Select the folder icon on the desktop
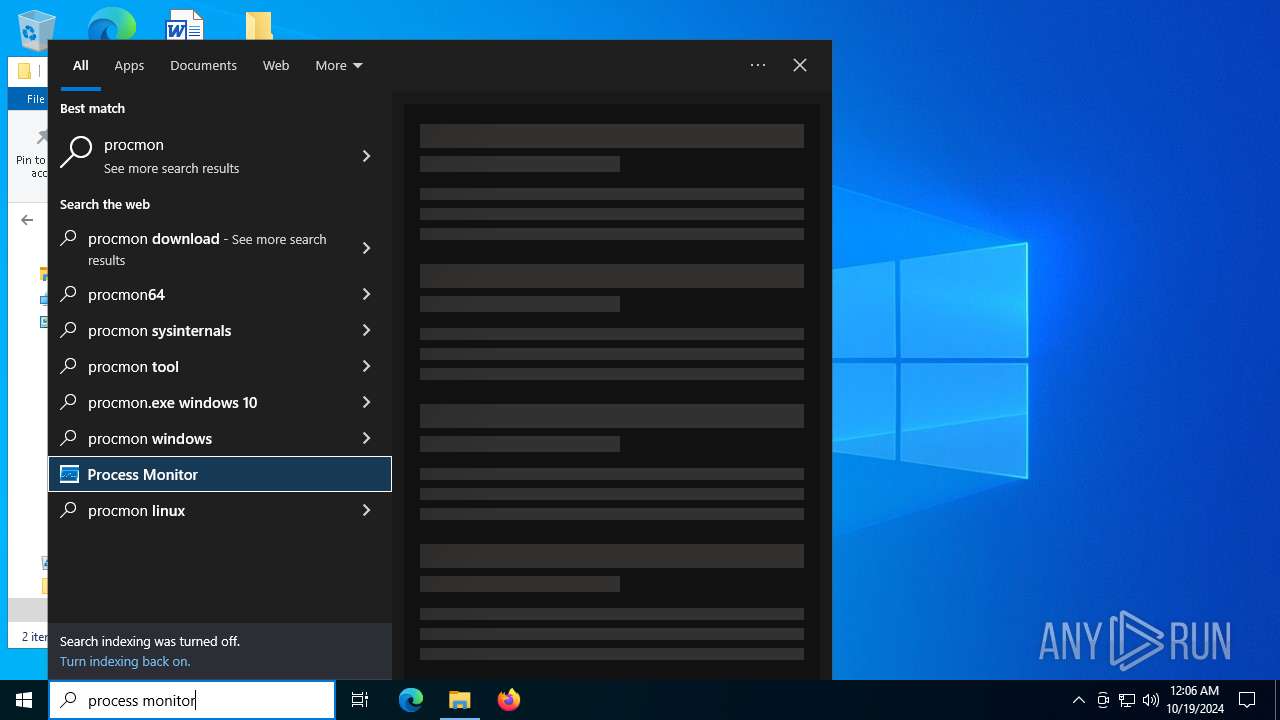This screenshot has width=1280, height=720. tap(259, 25)
